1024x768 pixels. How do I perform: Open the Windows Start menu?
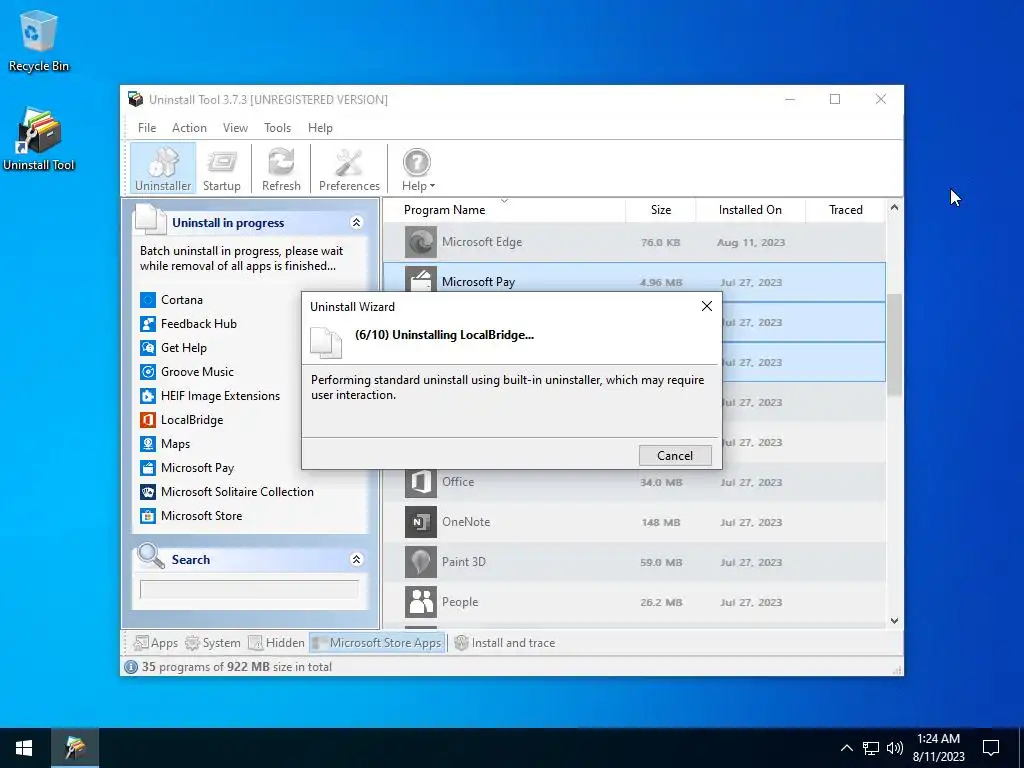point(24,748)
